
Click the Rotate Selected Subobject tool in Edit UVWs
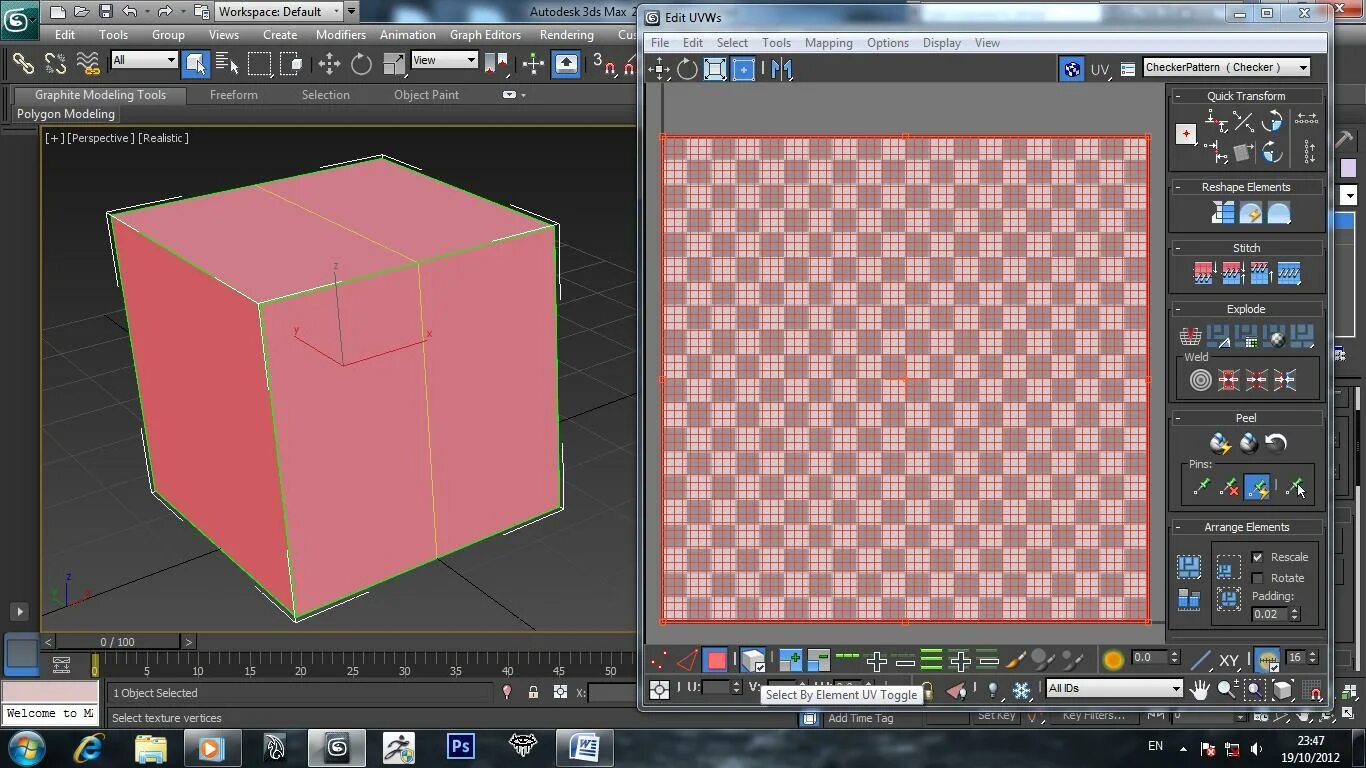[687, 69]
